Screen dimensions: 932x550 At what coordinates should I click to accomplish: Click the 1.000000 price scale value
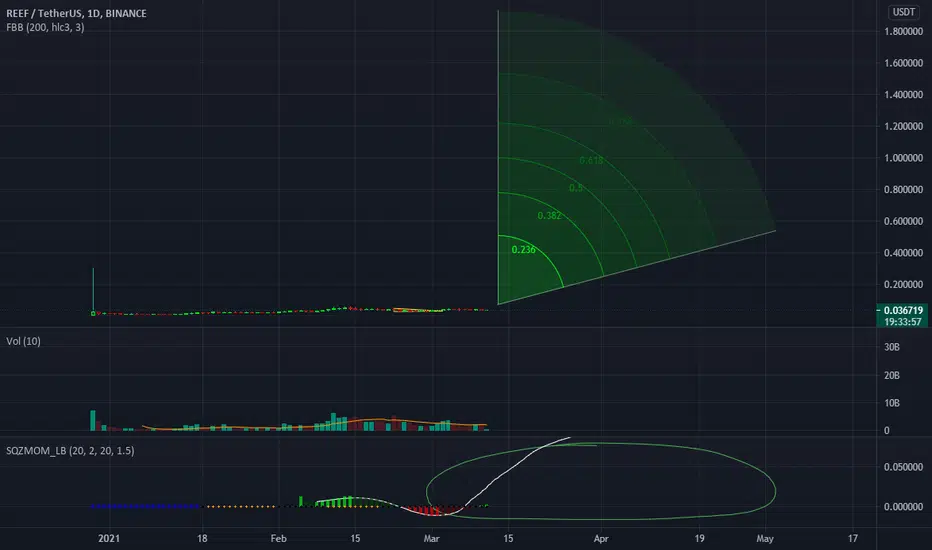point(903,158)
